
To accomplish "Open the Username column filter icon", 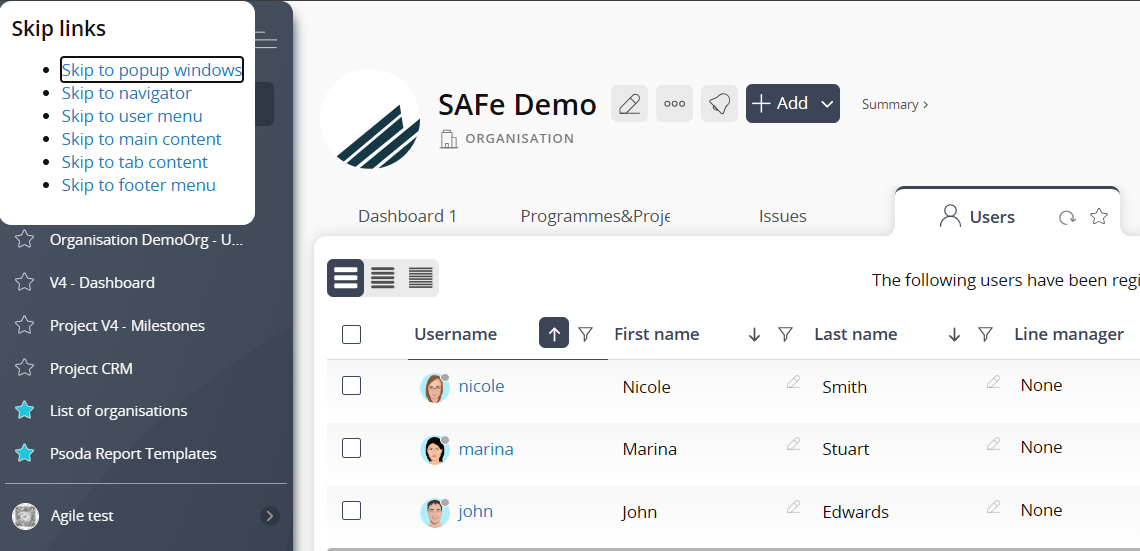I will click(585, 334).
